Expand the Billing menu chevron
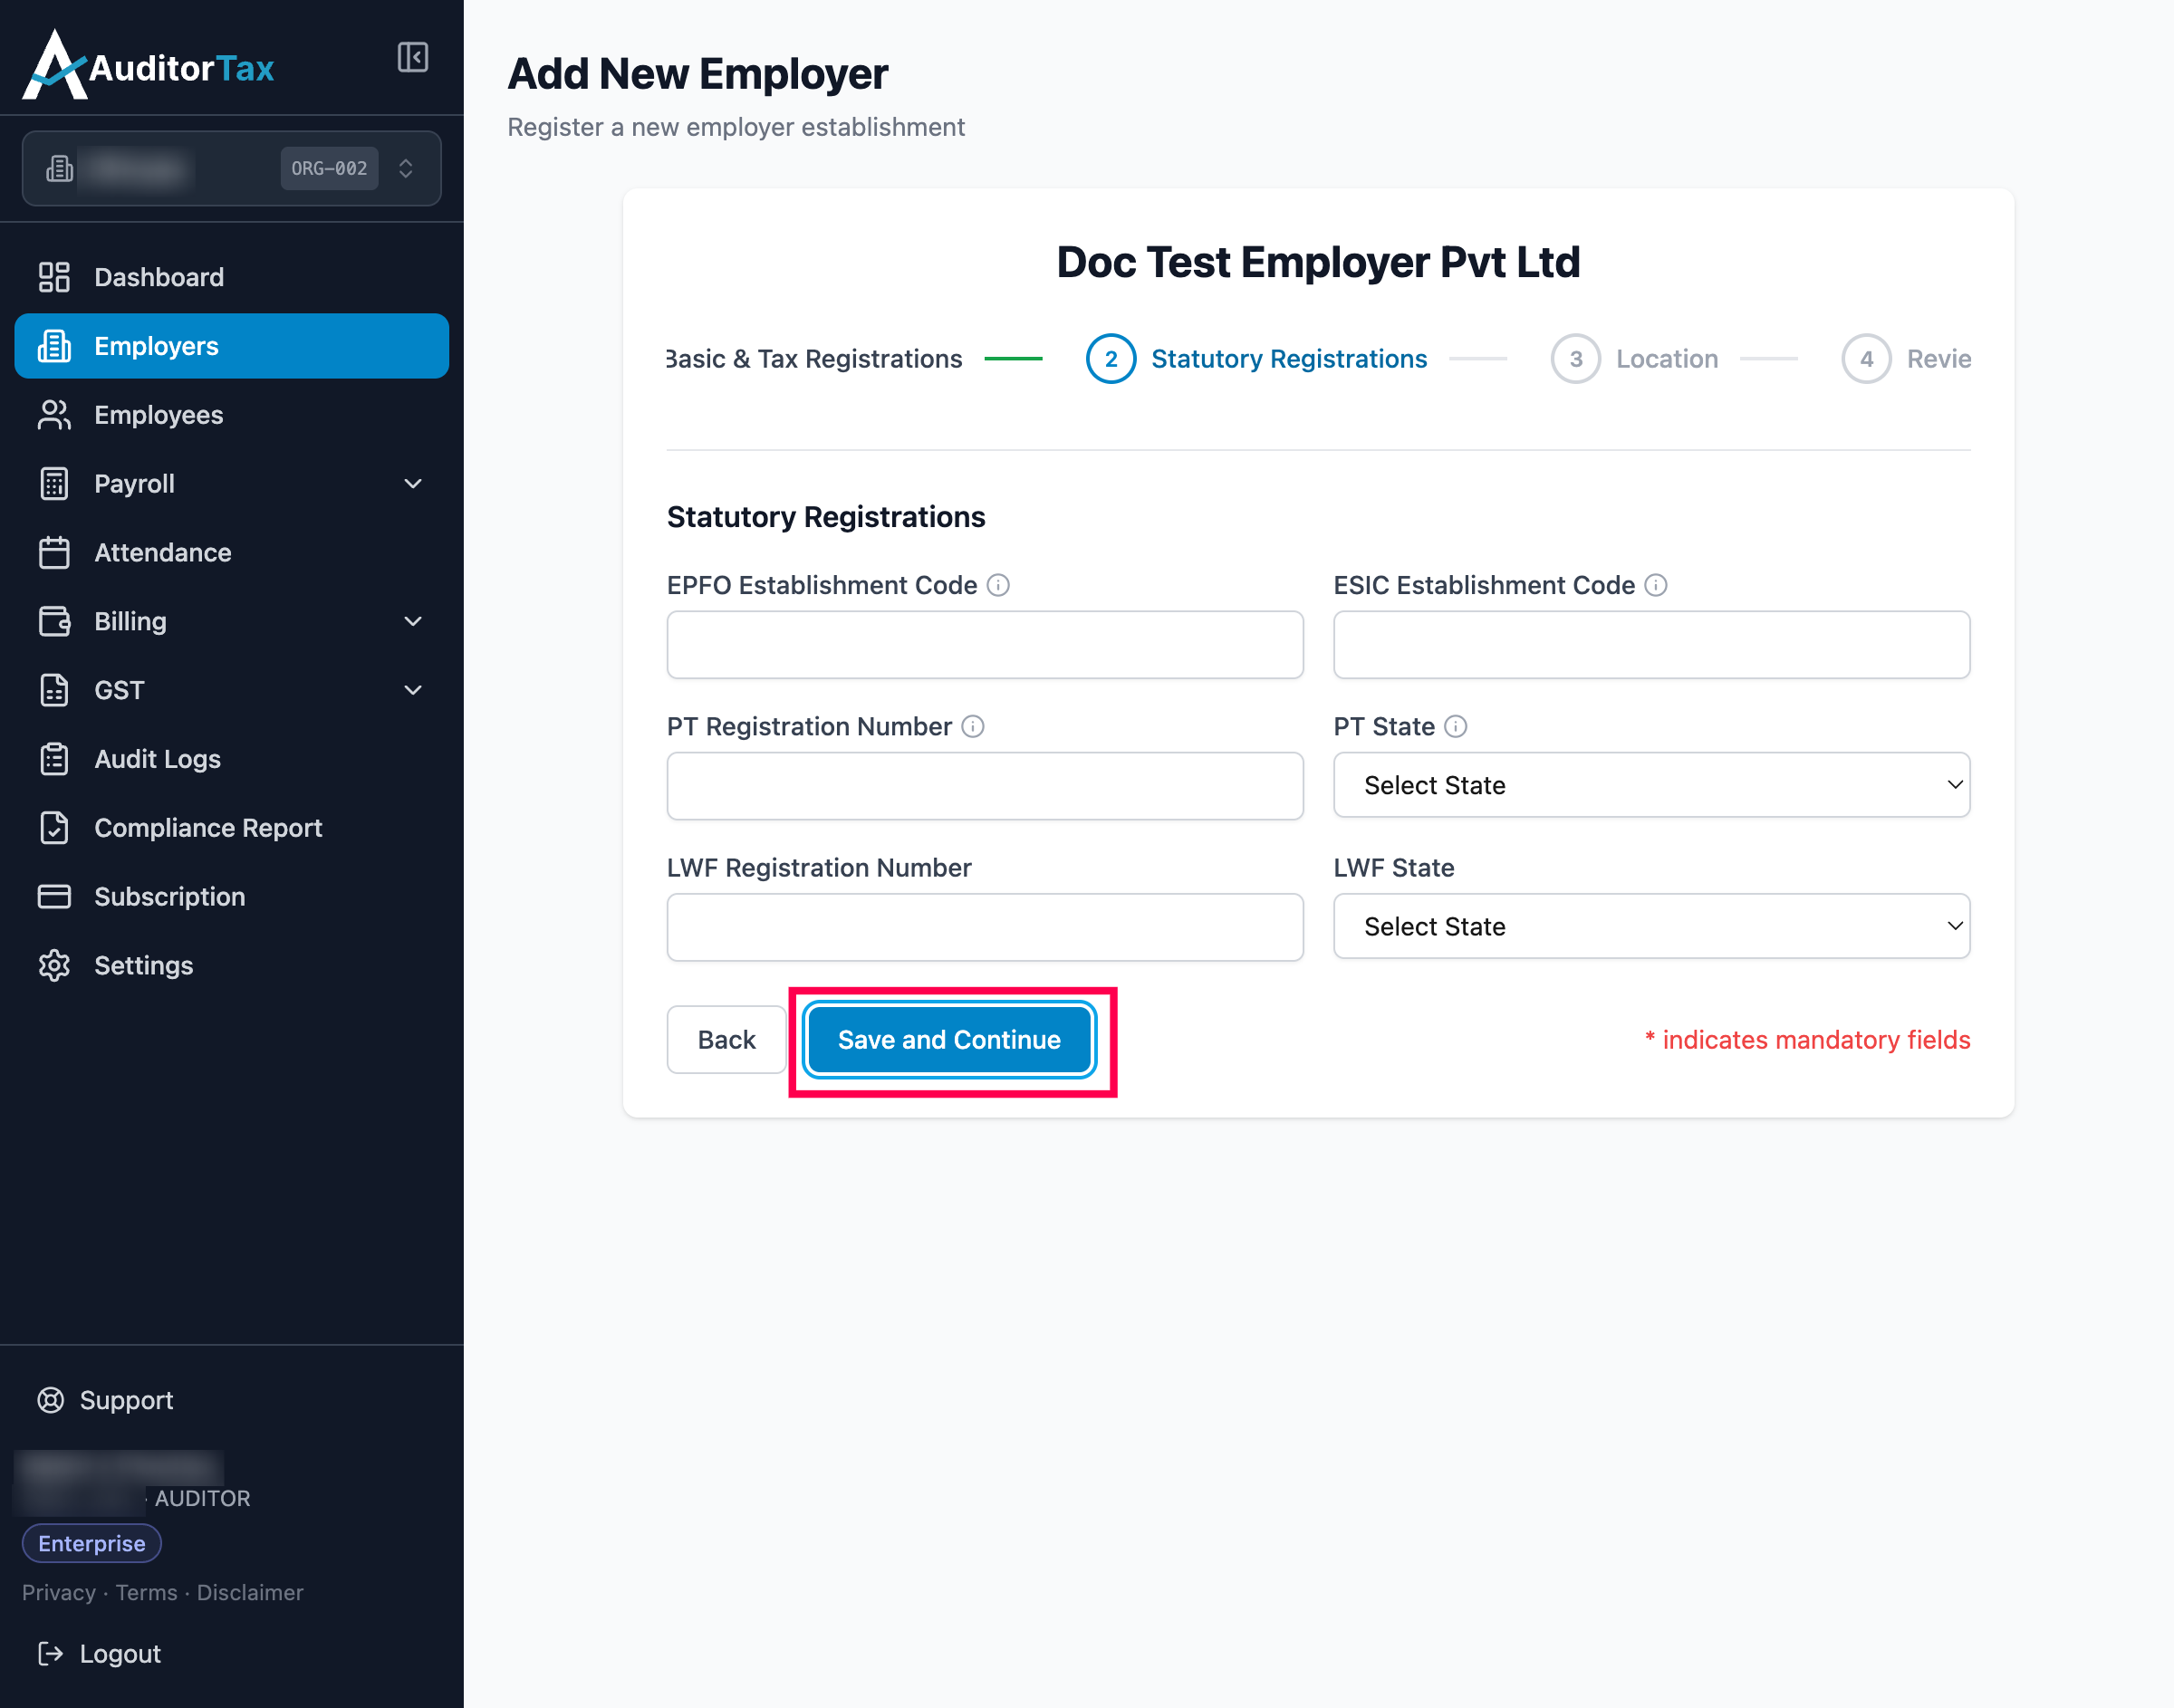Viewport: 2174px width, 1708px height. coord(412,622)
